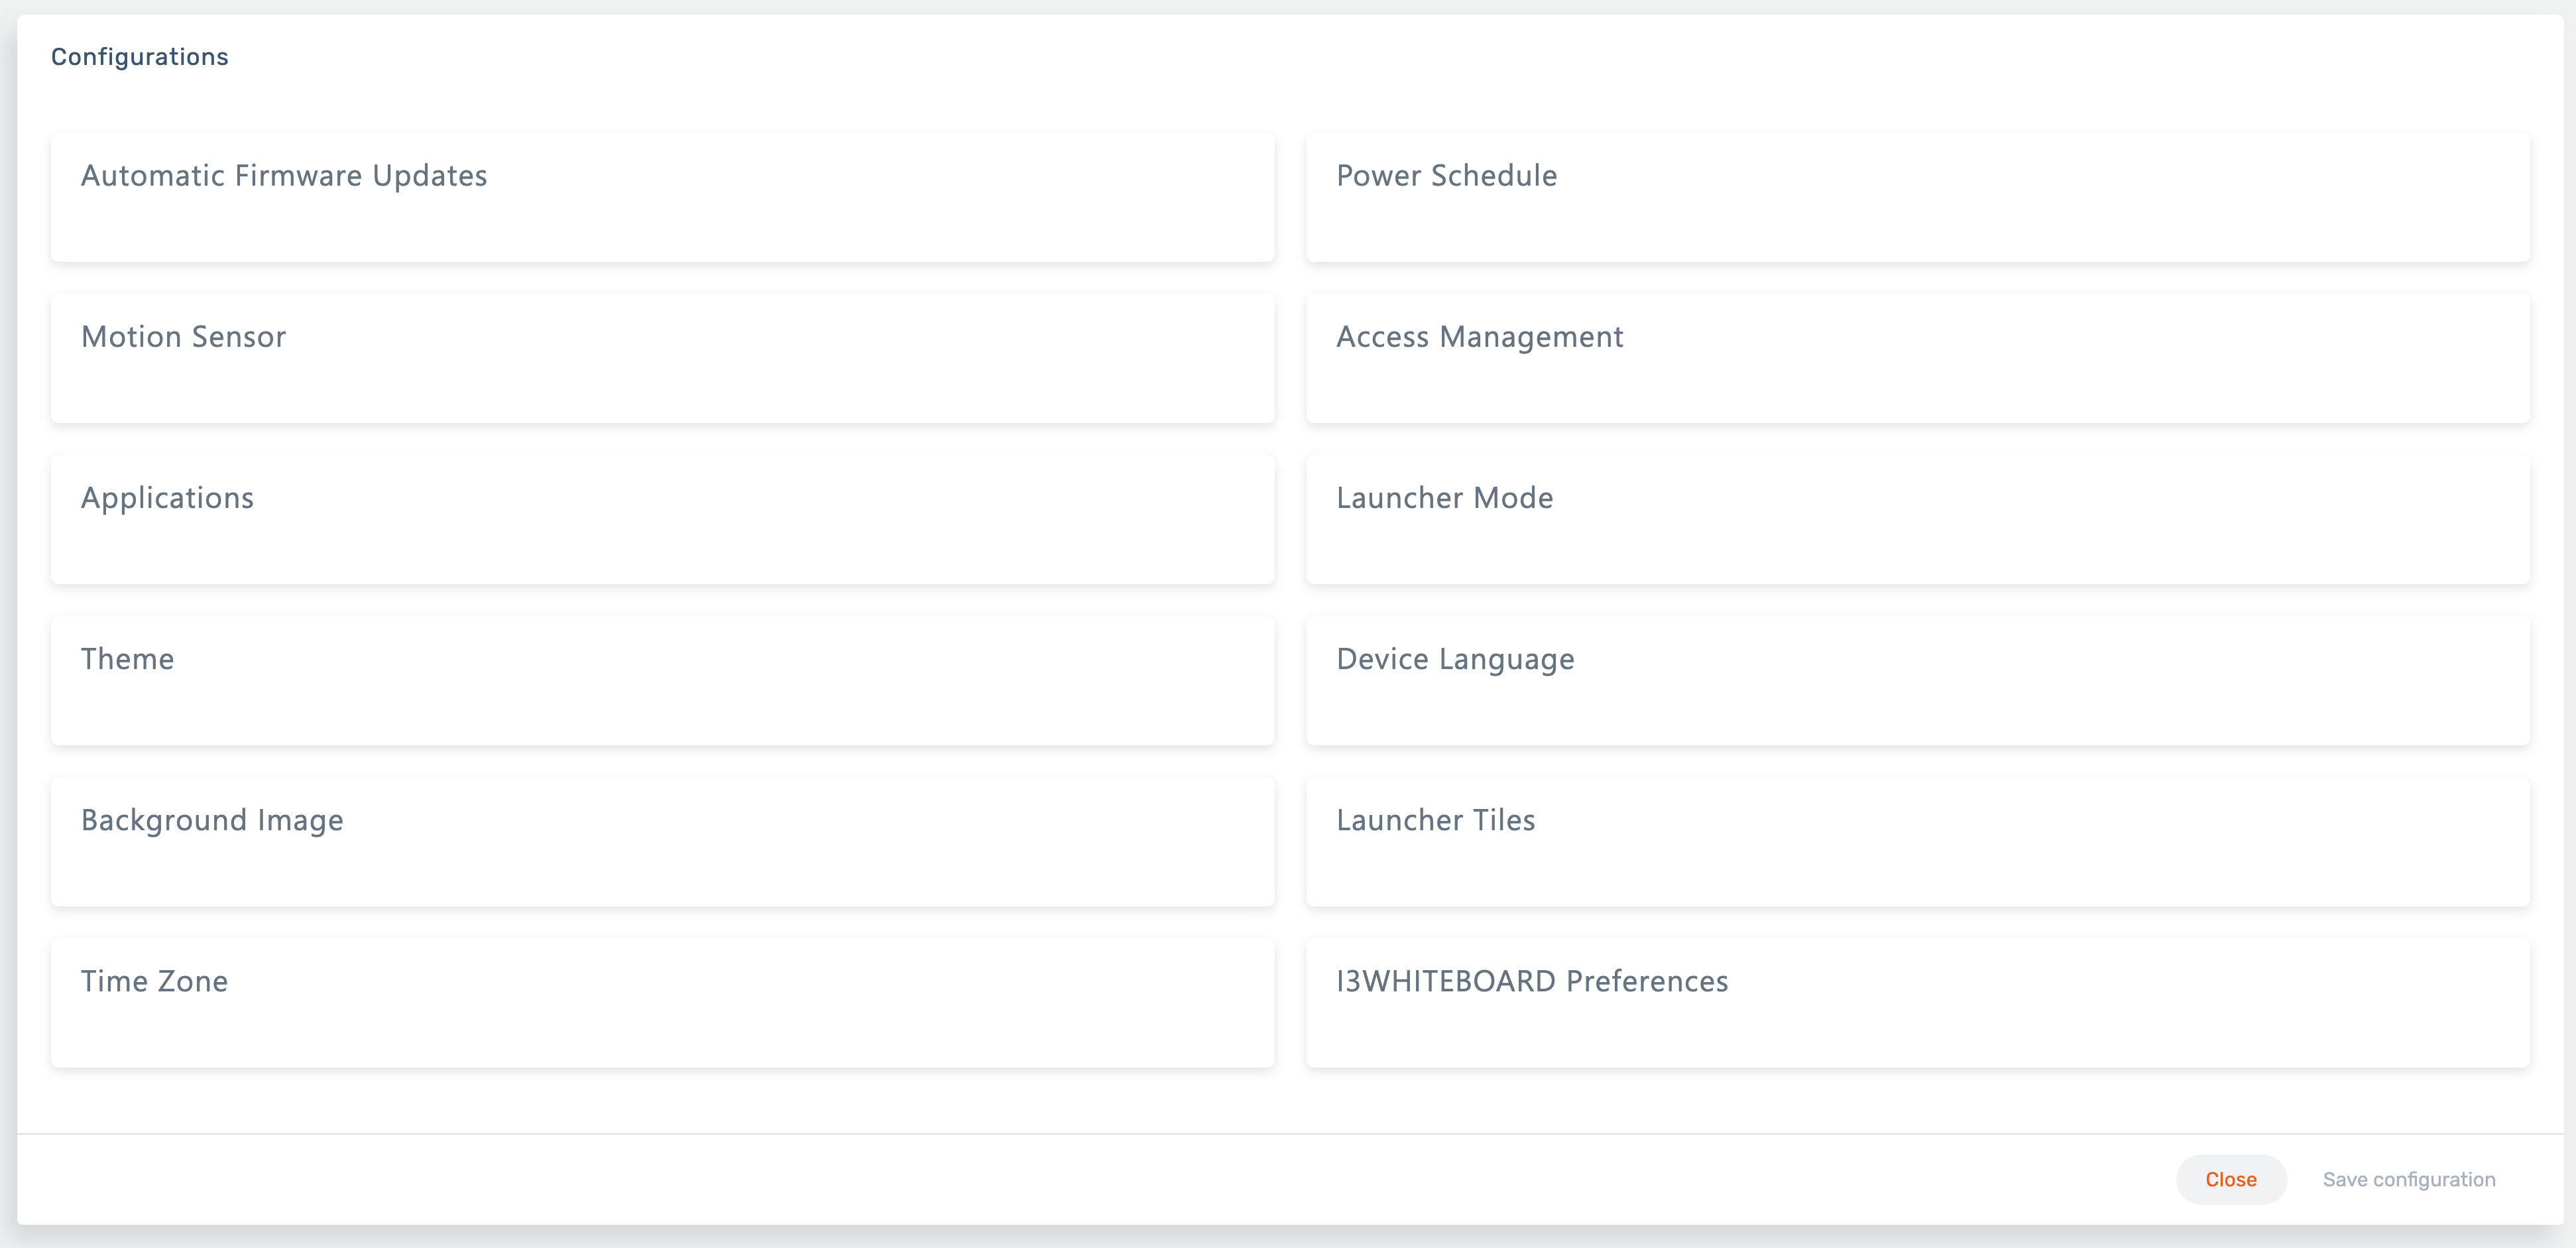Click the Configurations heading
Image resolution: width=2576 pixels, height=1248 pixels.
[139, 56]
